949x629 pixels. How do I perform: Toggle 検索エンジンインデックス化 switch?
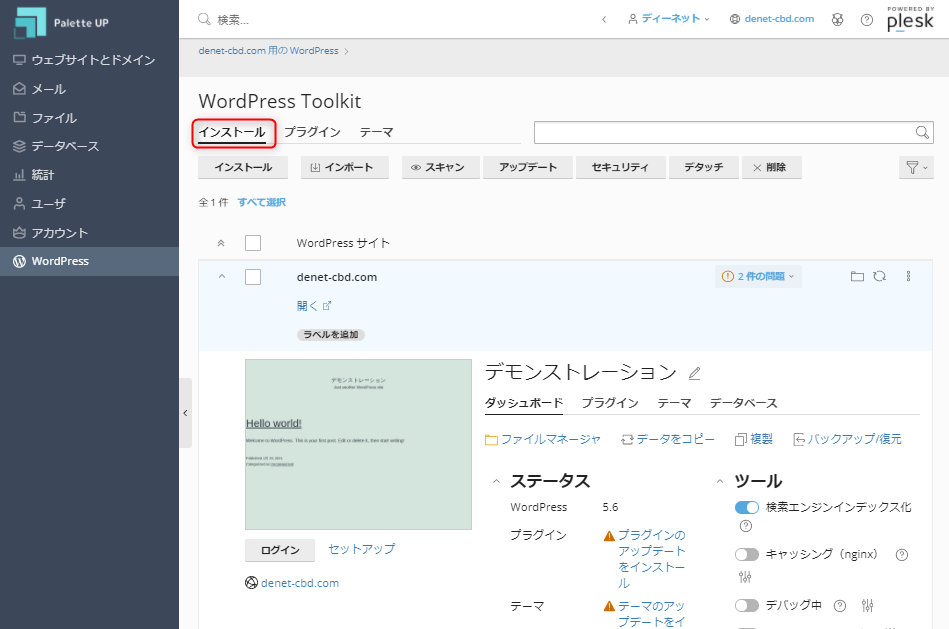click(x=747, y=507)
